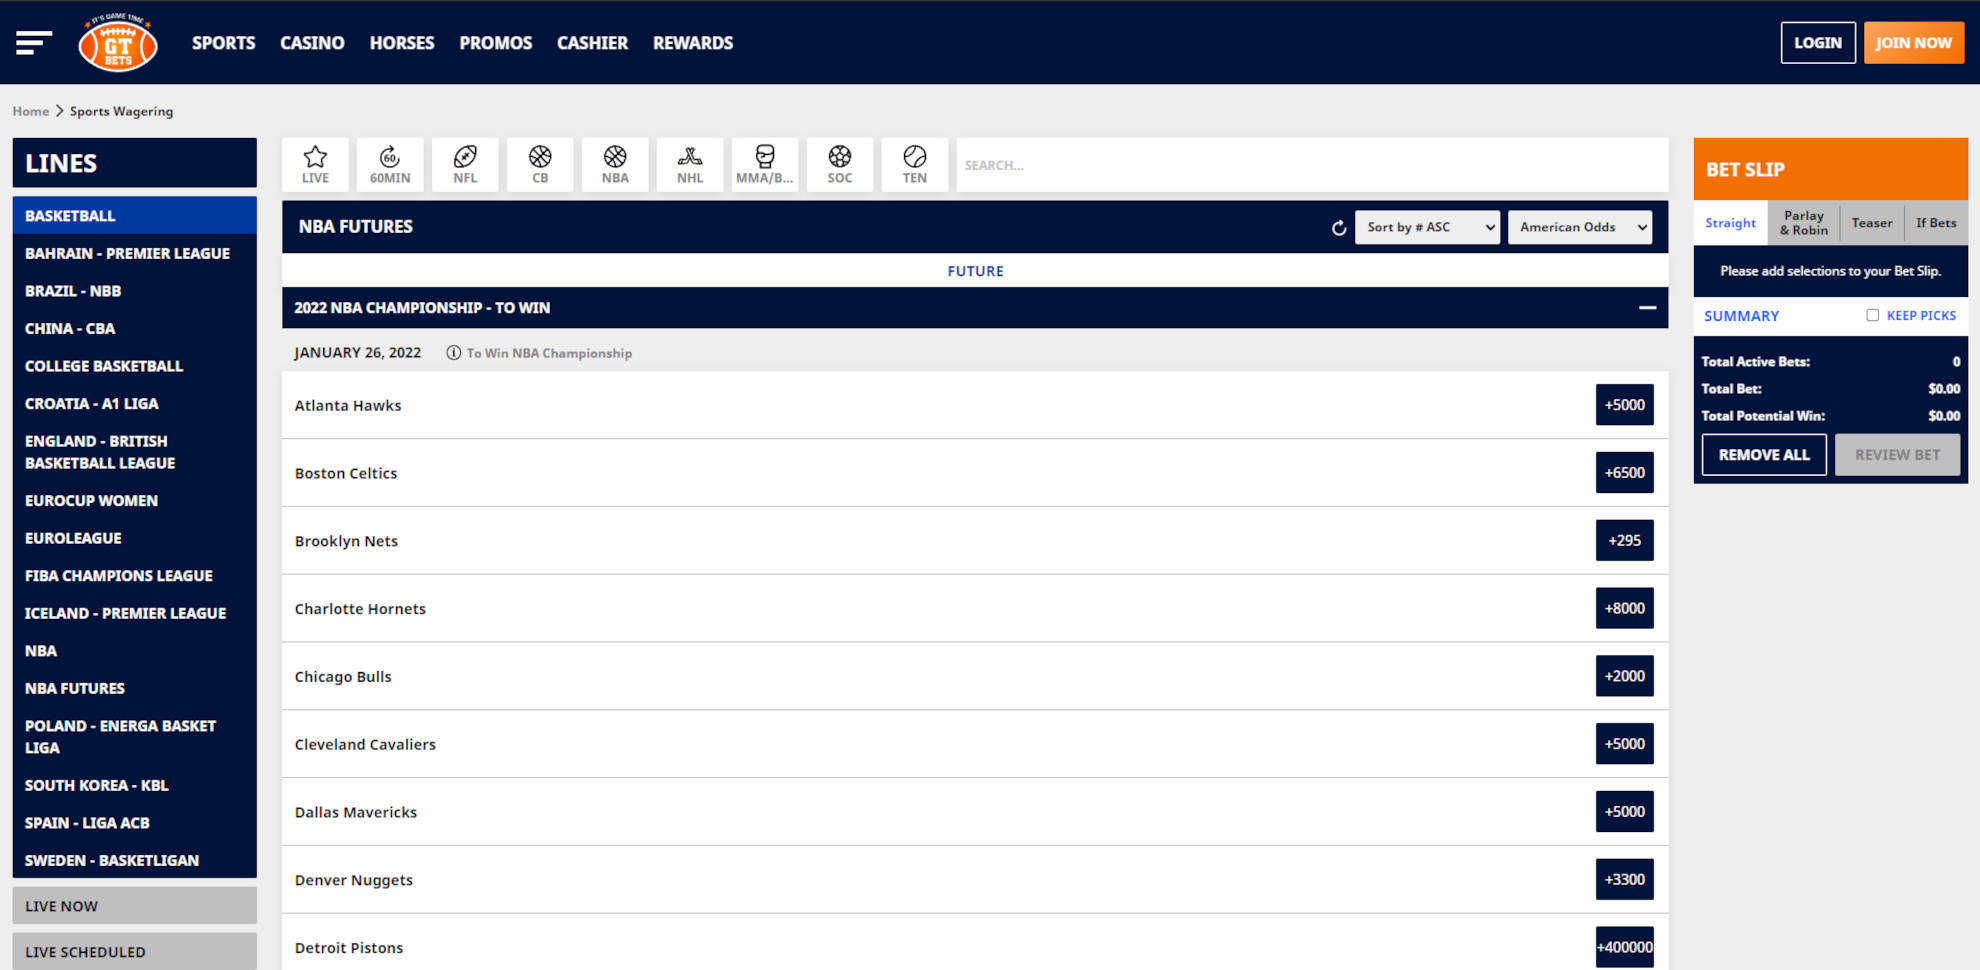Open the CASINO menu
The image size is (1980, 970).
pos(312,43)
